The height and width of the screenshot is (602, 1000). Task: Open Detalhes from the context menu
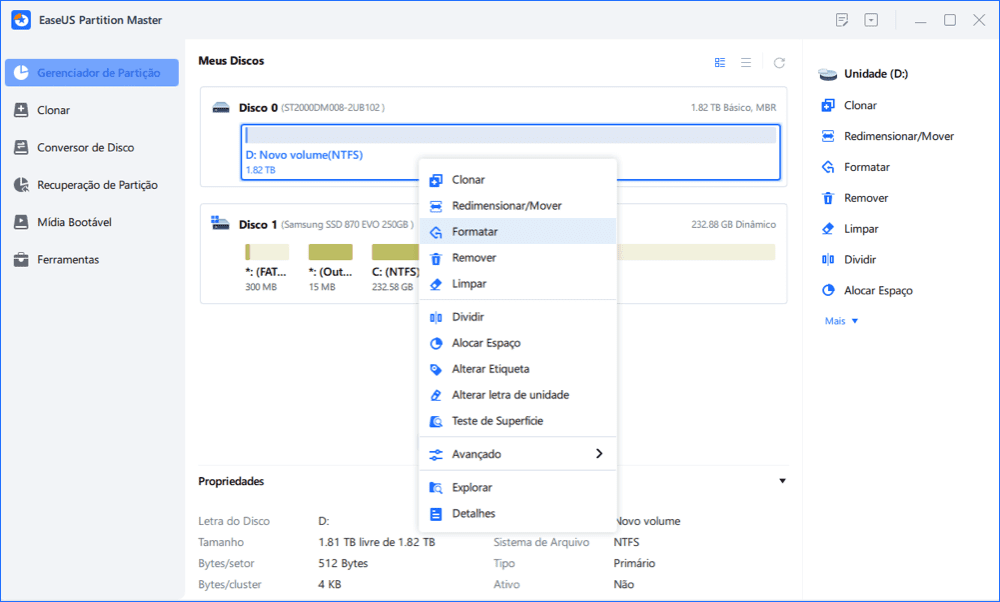[517, 513]
